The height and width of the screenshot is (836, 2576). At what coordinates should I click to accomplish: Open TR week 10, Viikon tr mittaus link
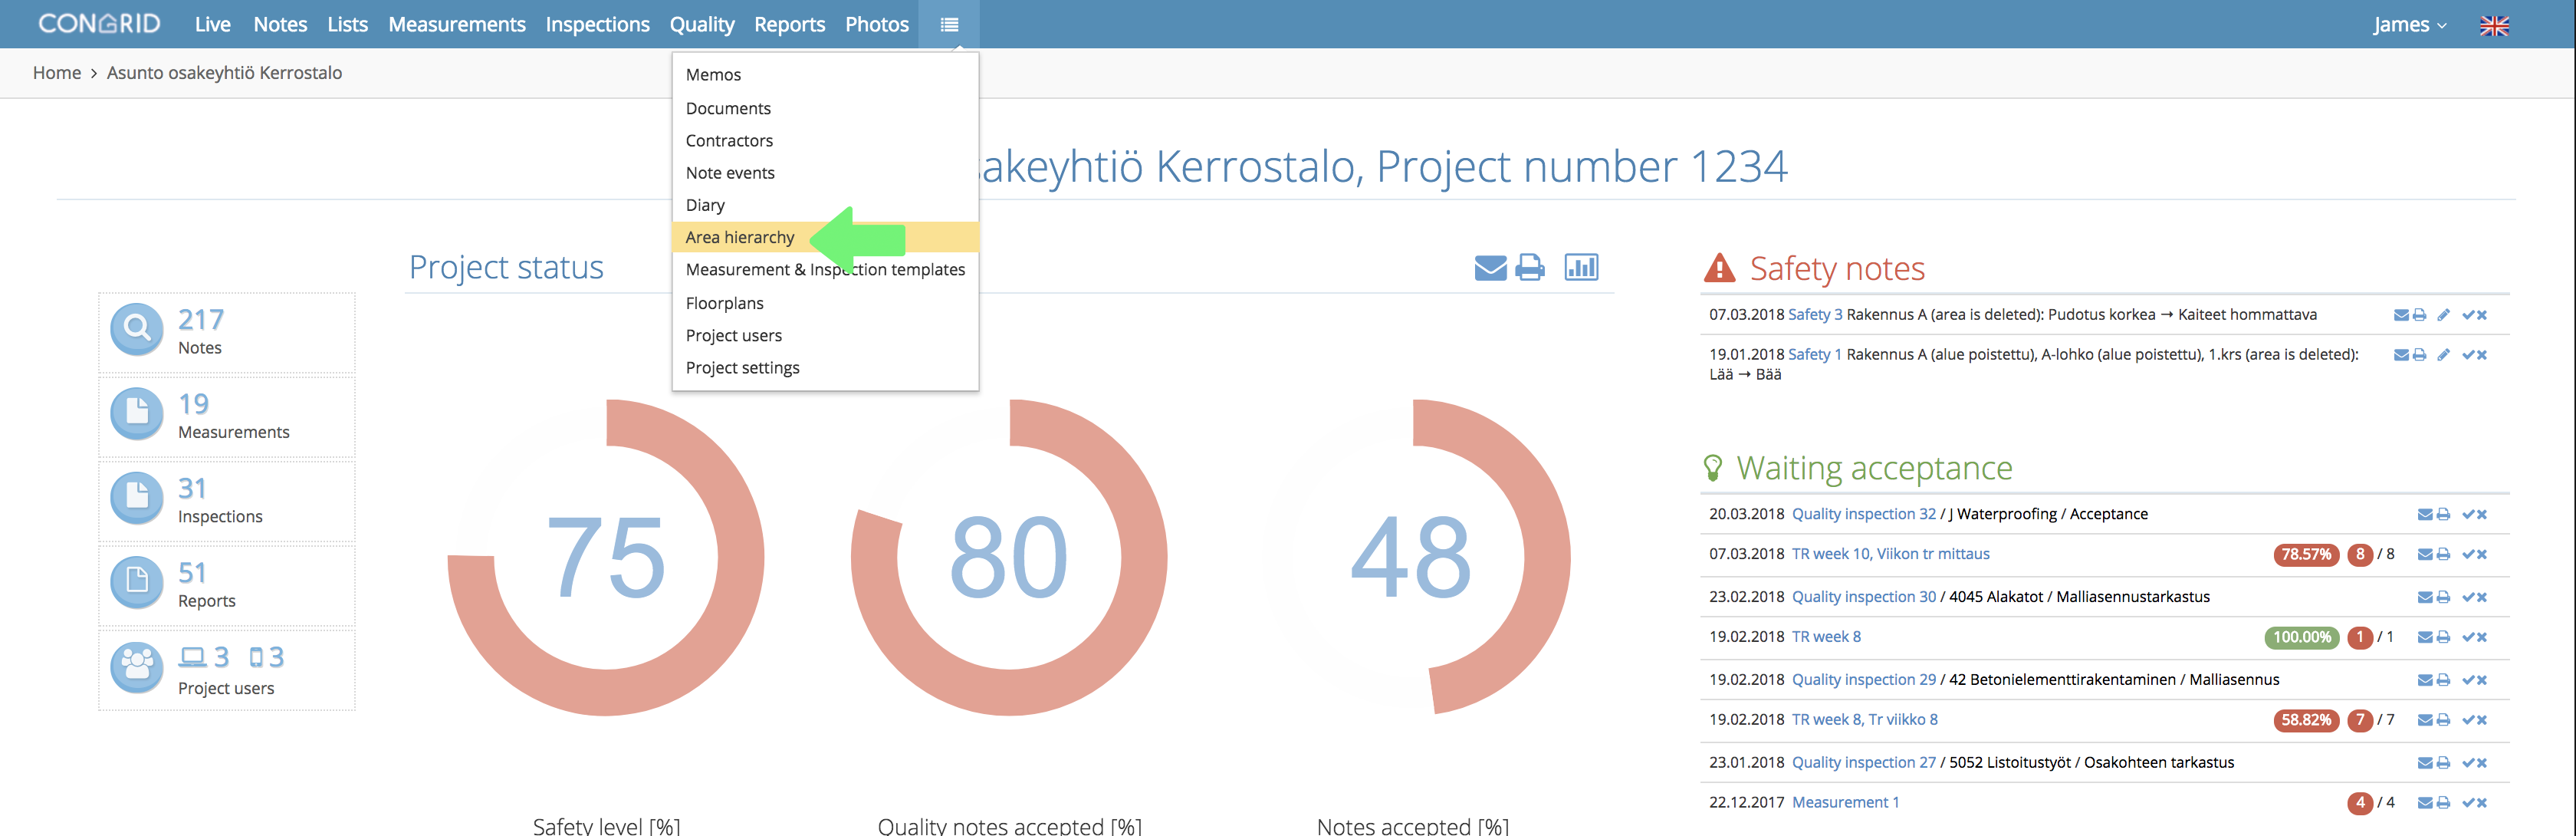[x=1890, y=555]
